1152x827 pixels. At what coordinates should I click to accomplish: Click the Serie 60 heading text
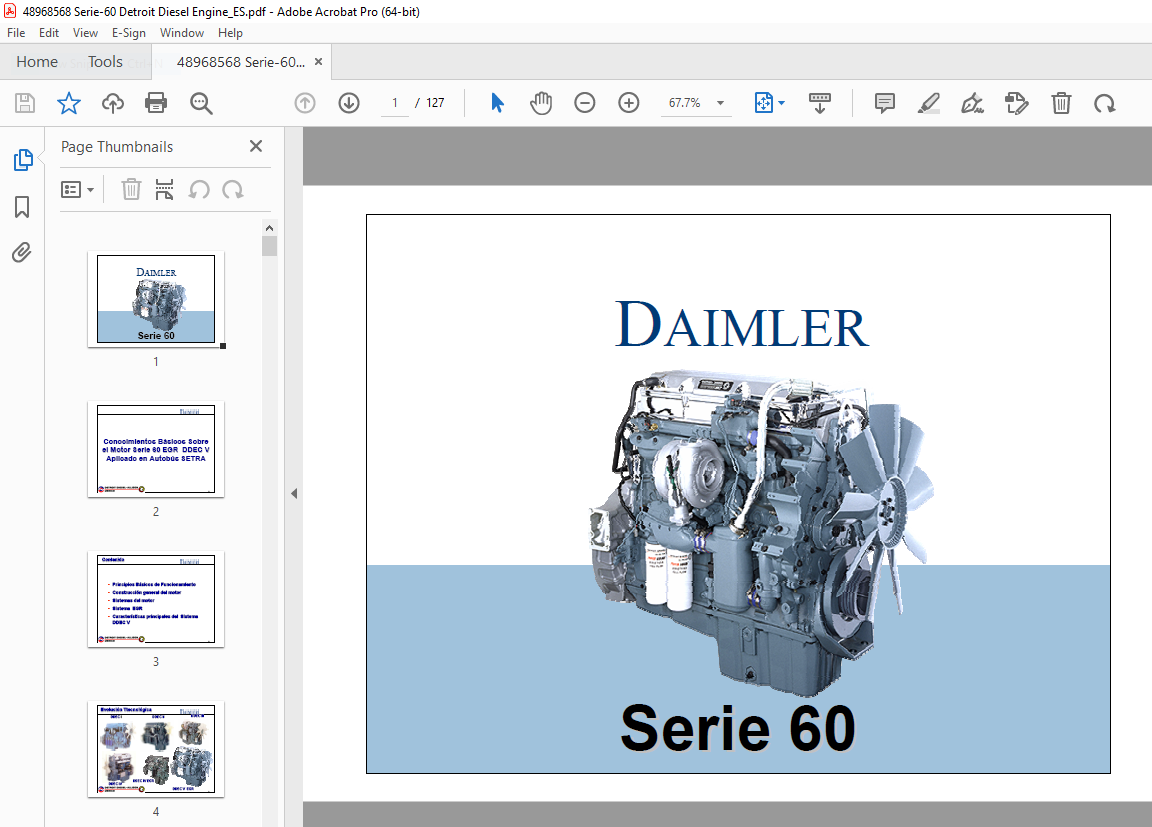(x=738, y=728)
